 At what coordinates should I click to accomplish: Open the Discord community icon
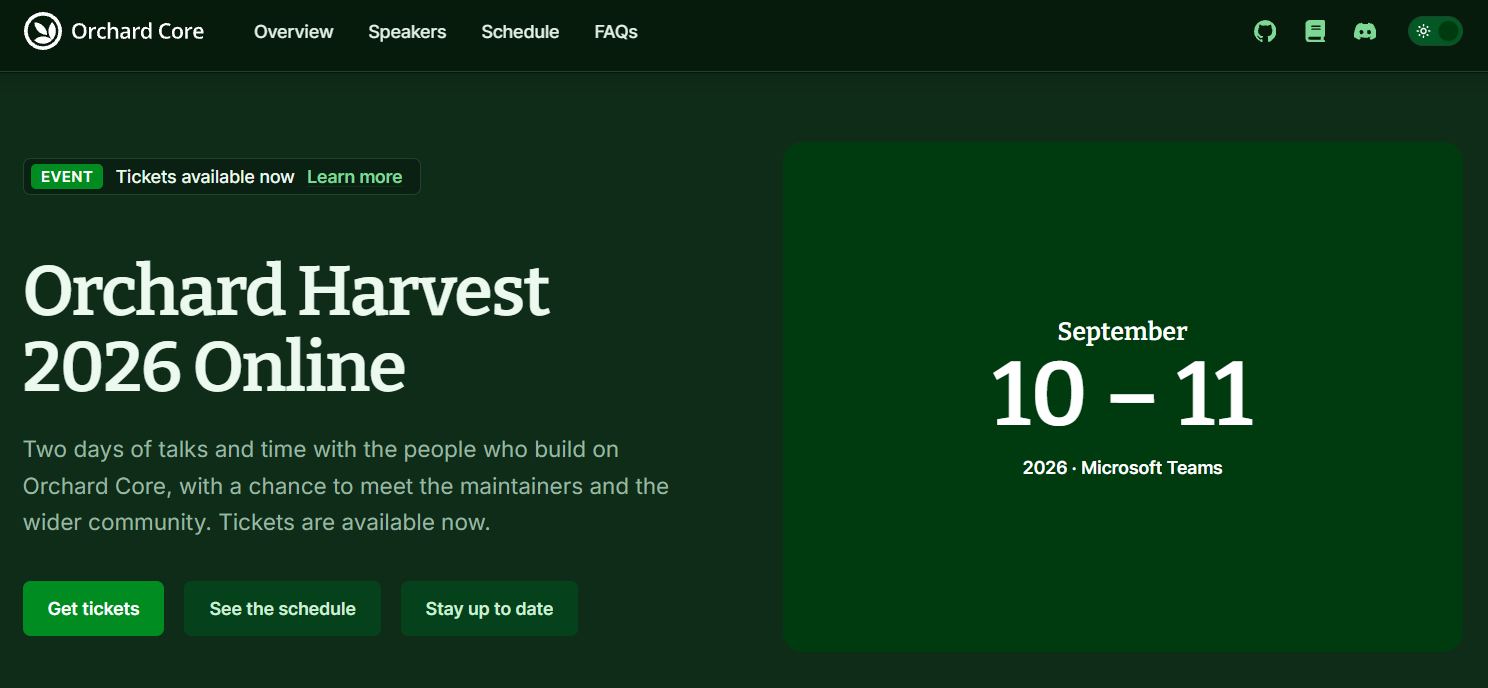1364,31
